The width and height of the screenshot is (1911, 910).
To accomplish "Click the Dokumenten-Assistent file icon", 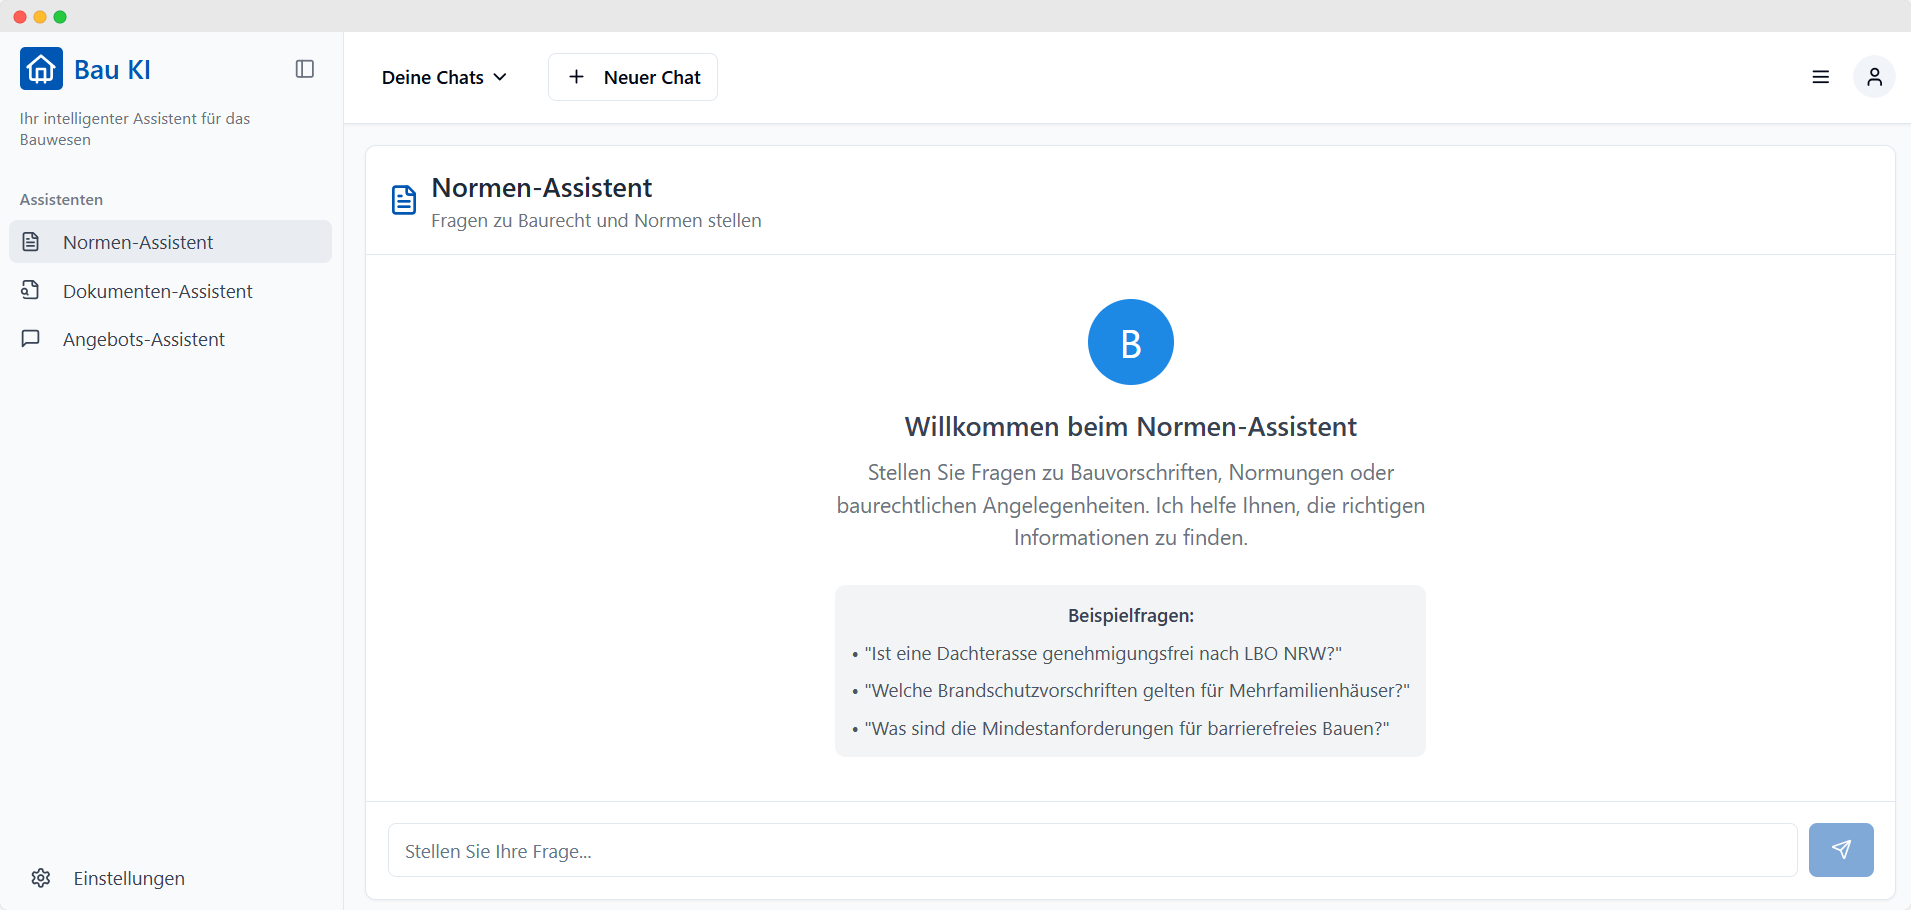I will [31, 290].
